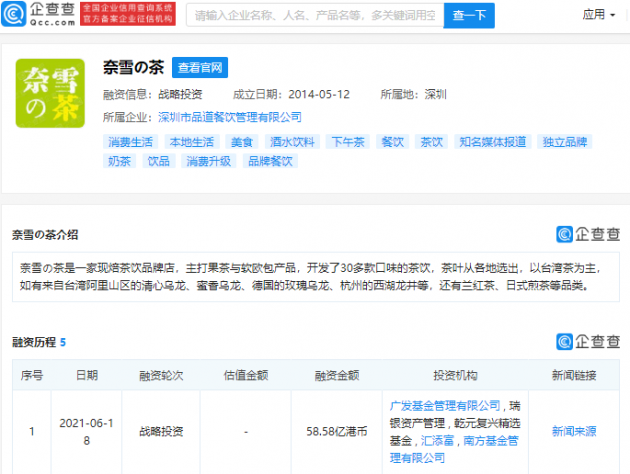Open 广发基金管理有限公司 investor link
This screenshot has width=630, height=474.
445,406
